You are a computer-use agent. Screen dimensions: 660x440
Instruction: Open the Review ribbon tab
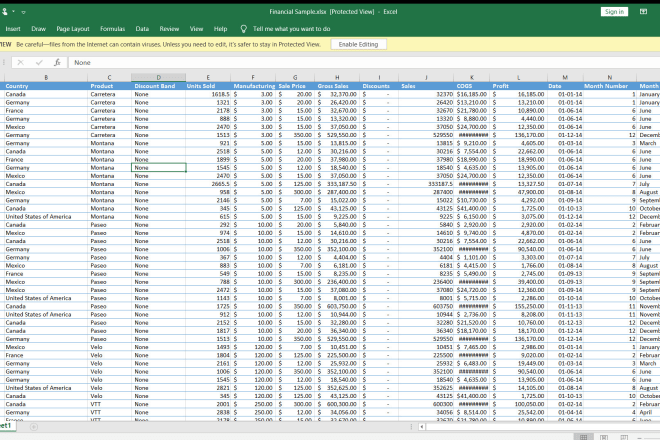tap(169, 29)
